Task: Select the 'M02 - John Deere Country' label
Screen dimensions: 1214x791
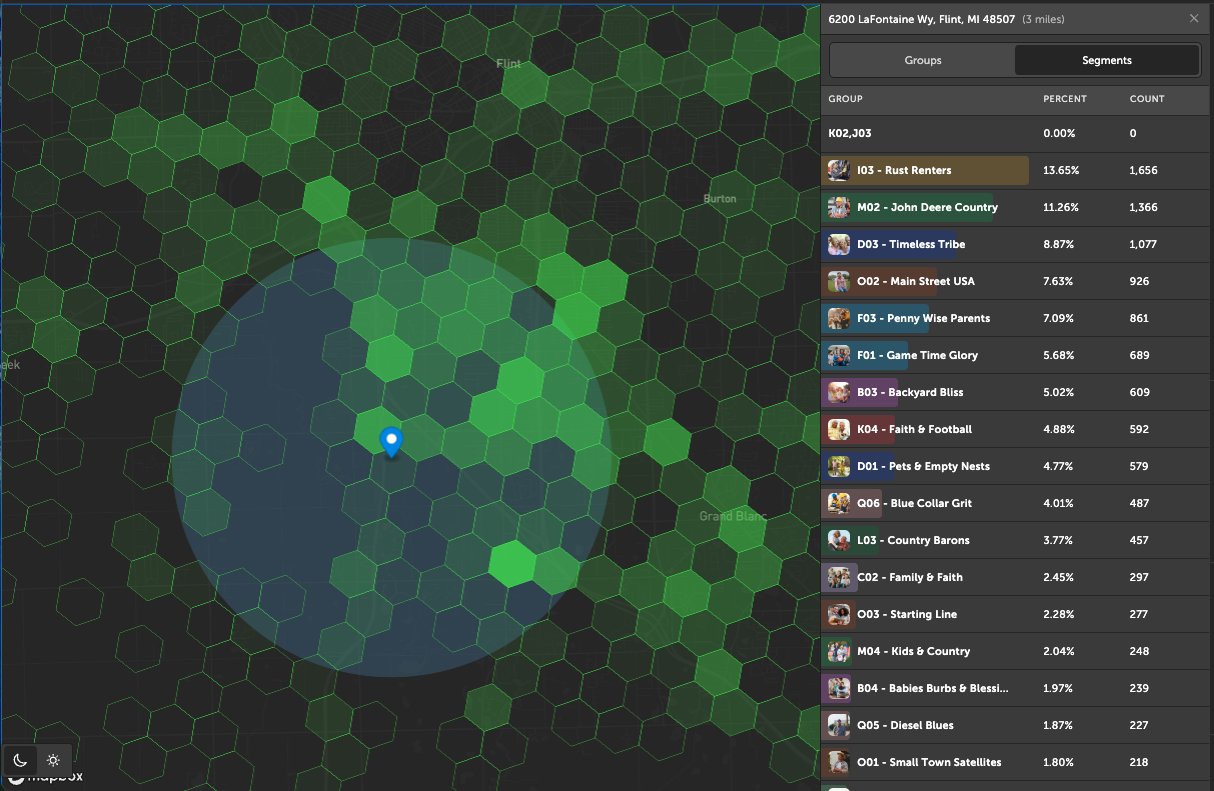Action: [x=927, y=207]
